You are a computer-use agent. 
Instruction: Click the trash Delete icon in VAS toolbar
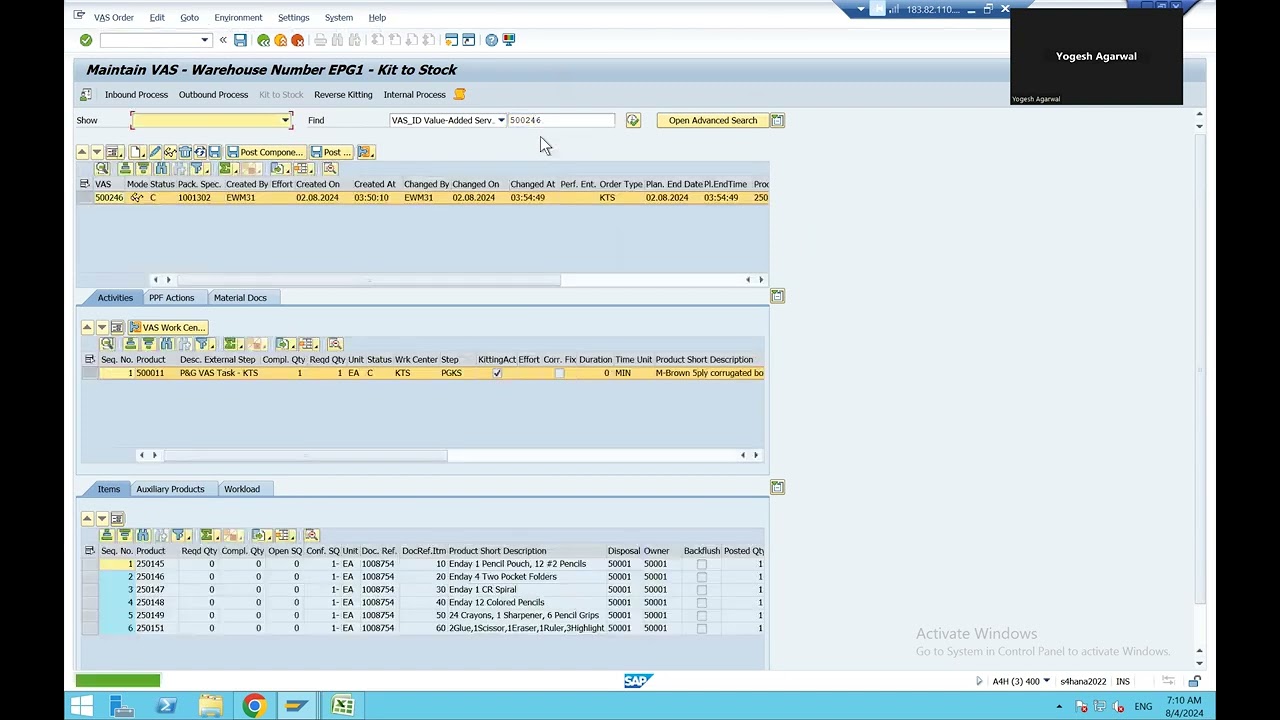point(185,152)
